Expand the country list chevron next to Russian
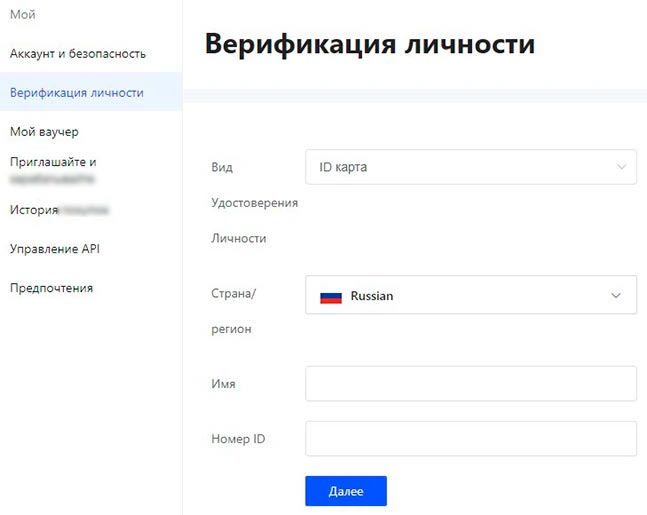647x515 pixels. tap(615, 295)
